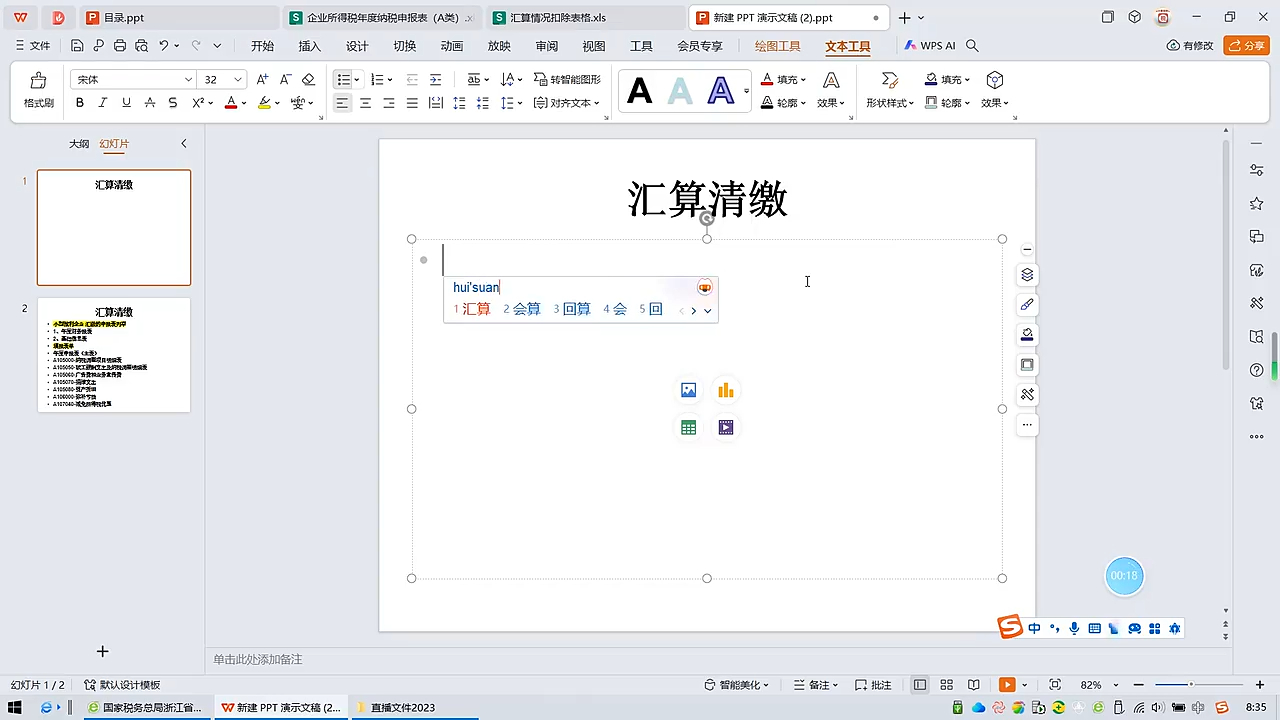Screen dimensions: 1280x720
Task: Open the Align Text (对齐文本) dropdown
Action: click(567, 103)
